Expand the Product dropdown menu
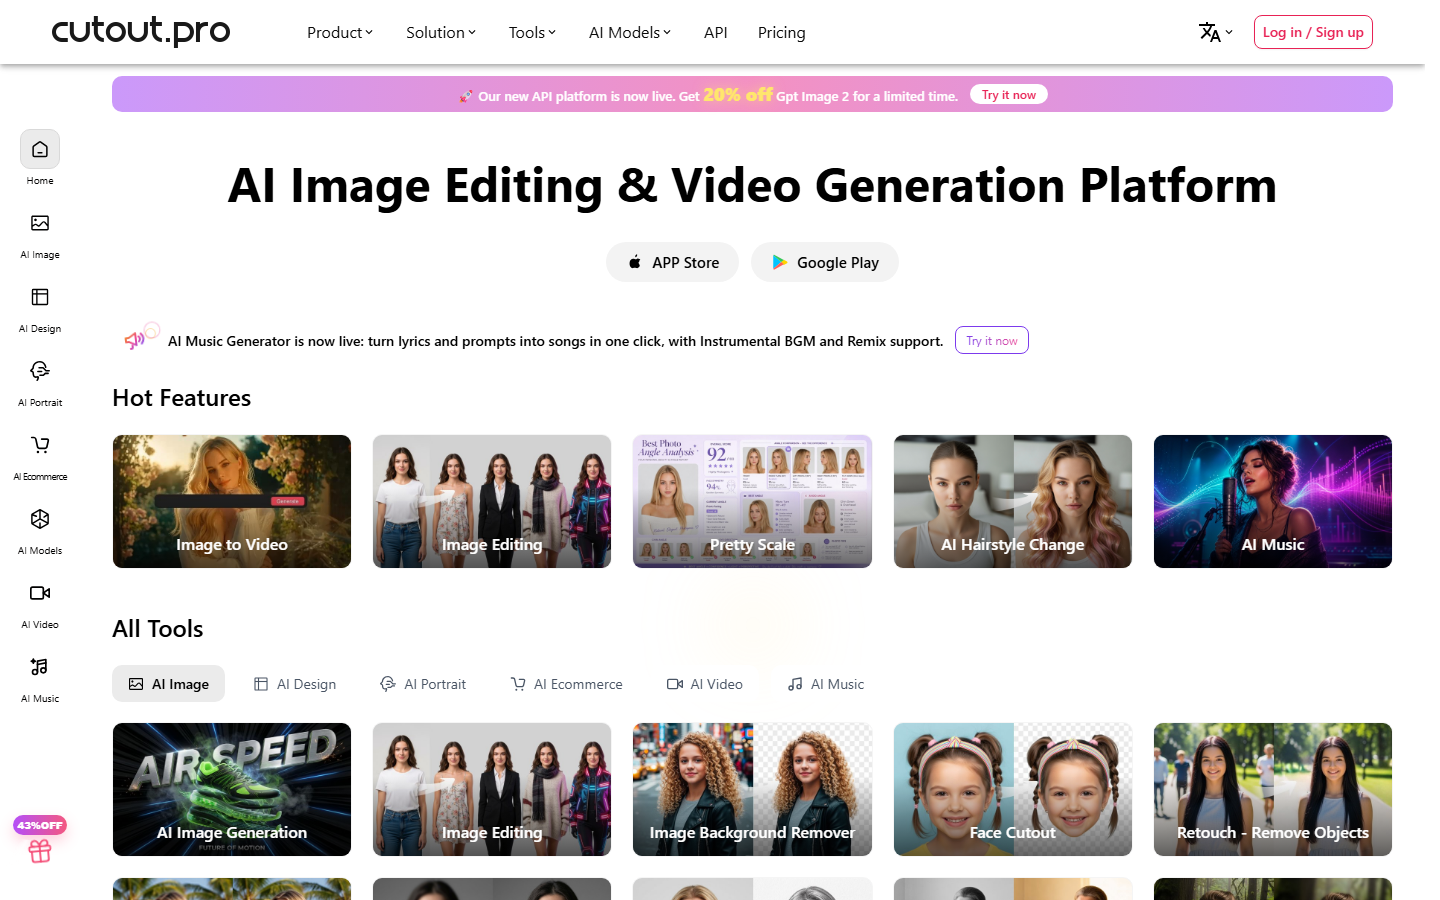This screenshot has height=900, width=1440. pyautogui.click(x=340, y=32)
